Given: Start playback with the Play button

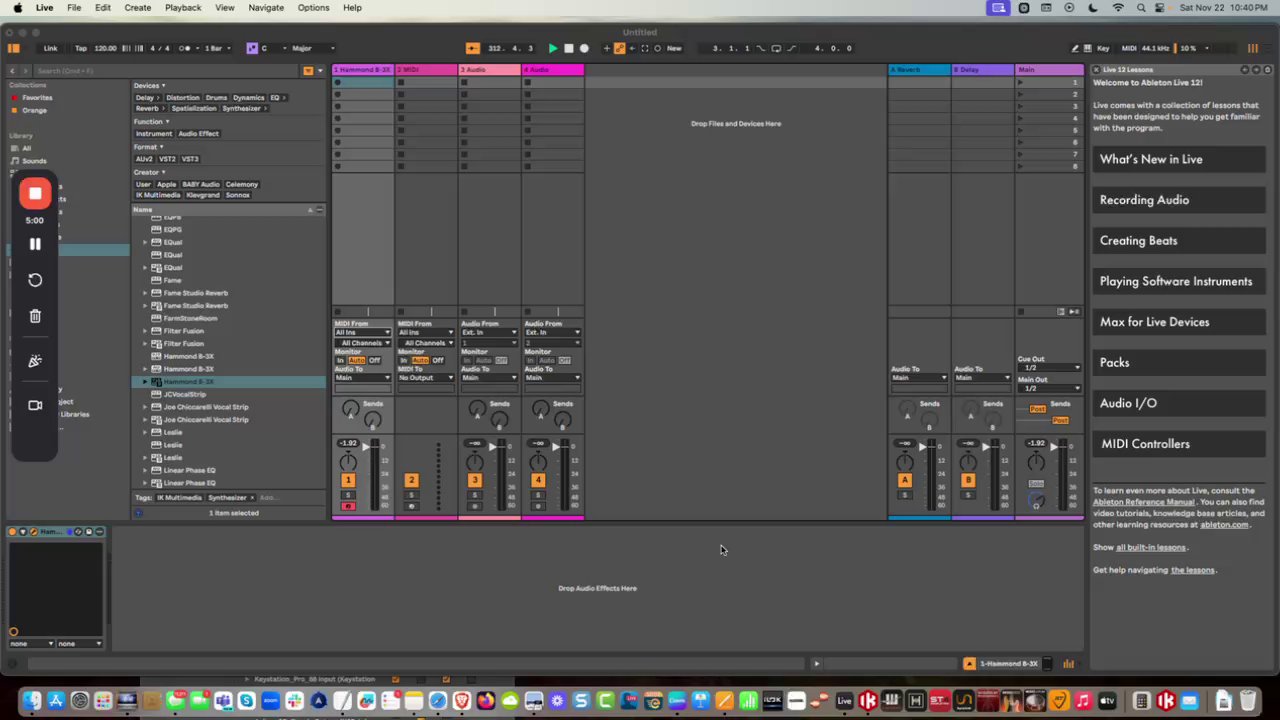Looking at the screenshot, I should pos(552,48).
